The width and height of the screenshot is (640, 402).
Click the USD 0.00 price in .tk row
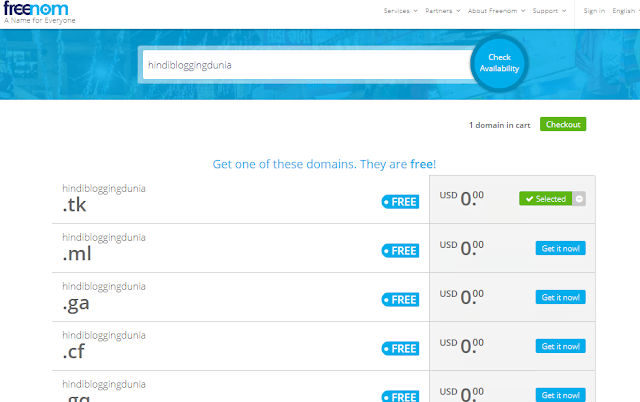click(x=462, y=198)
